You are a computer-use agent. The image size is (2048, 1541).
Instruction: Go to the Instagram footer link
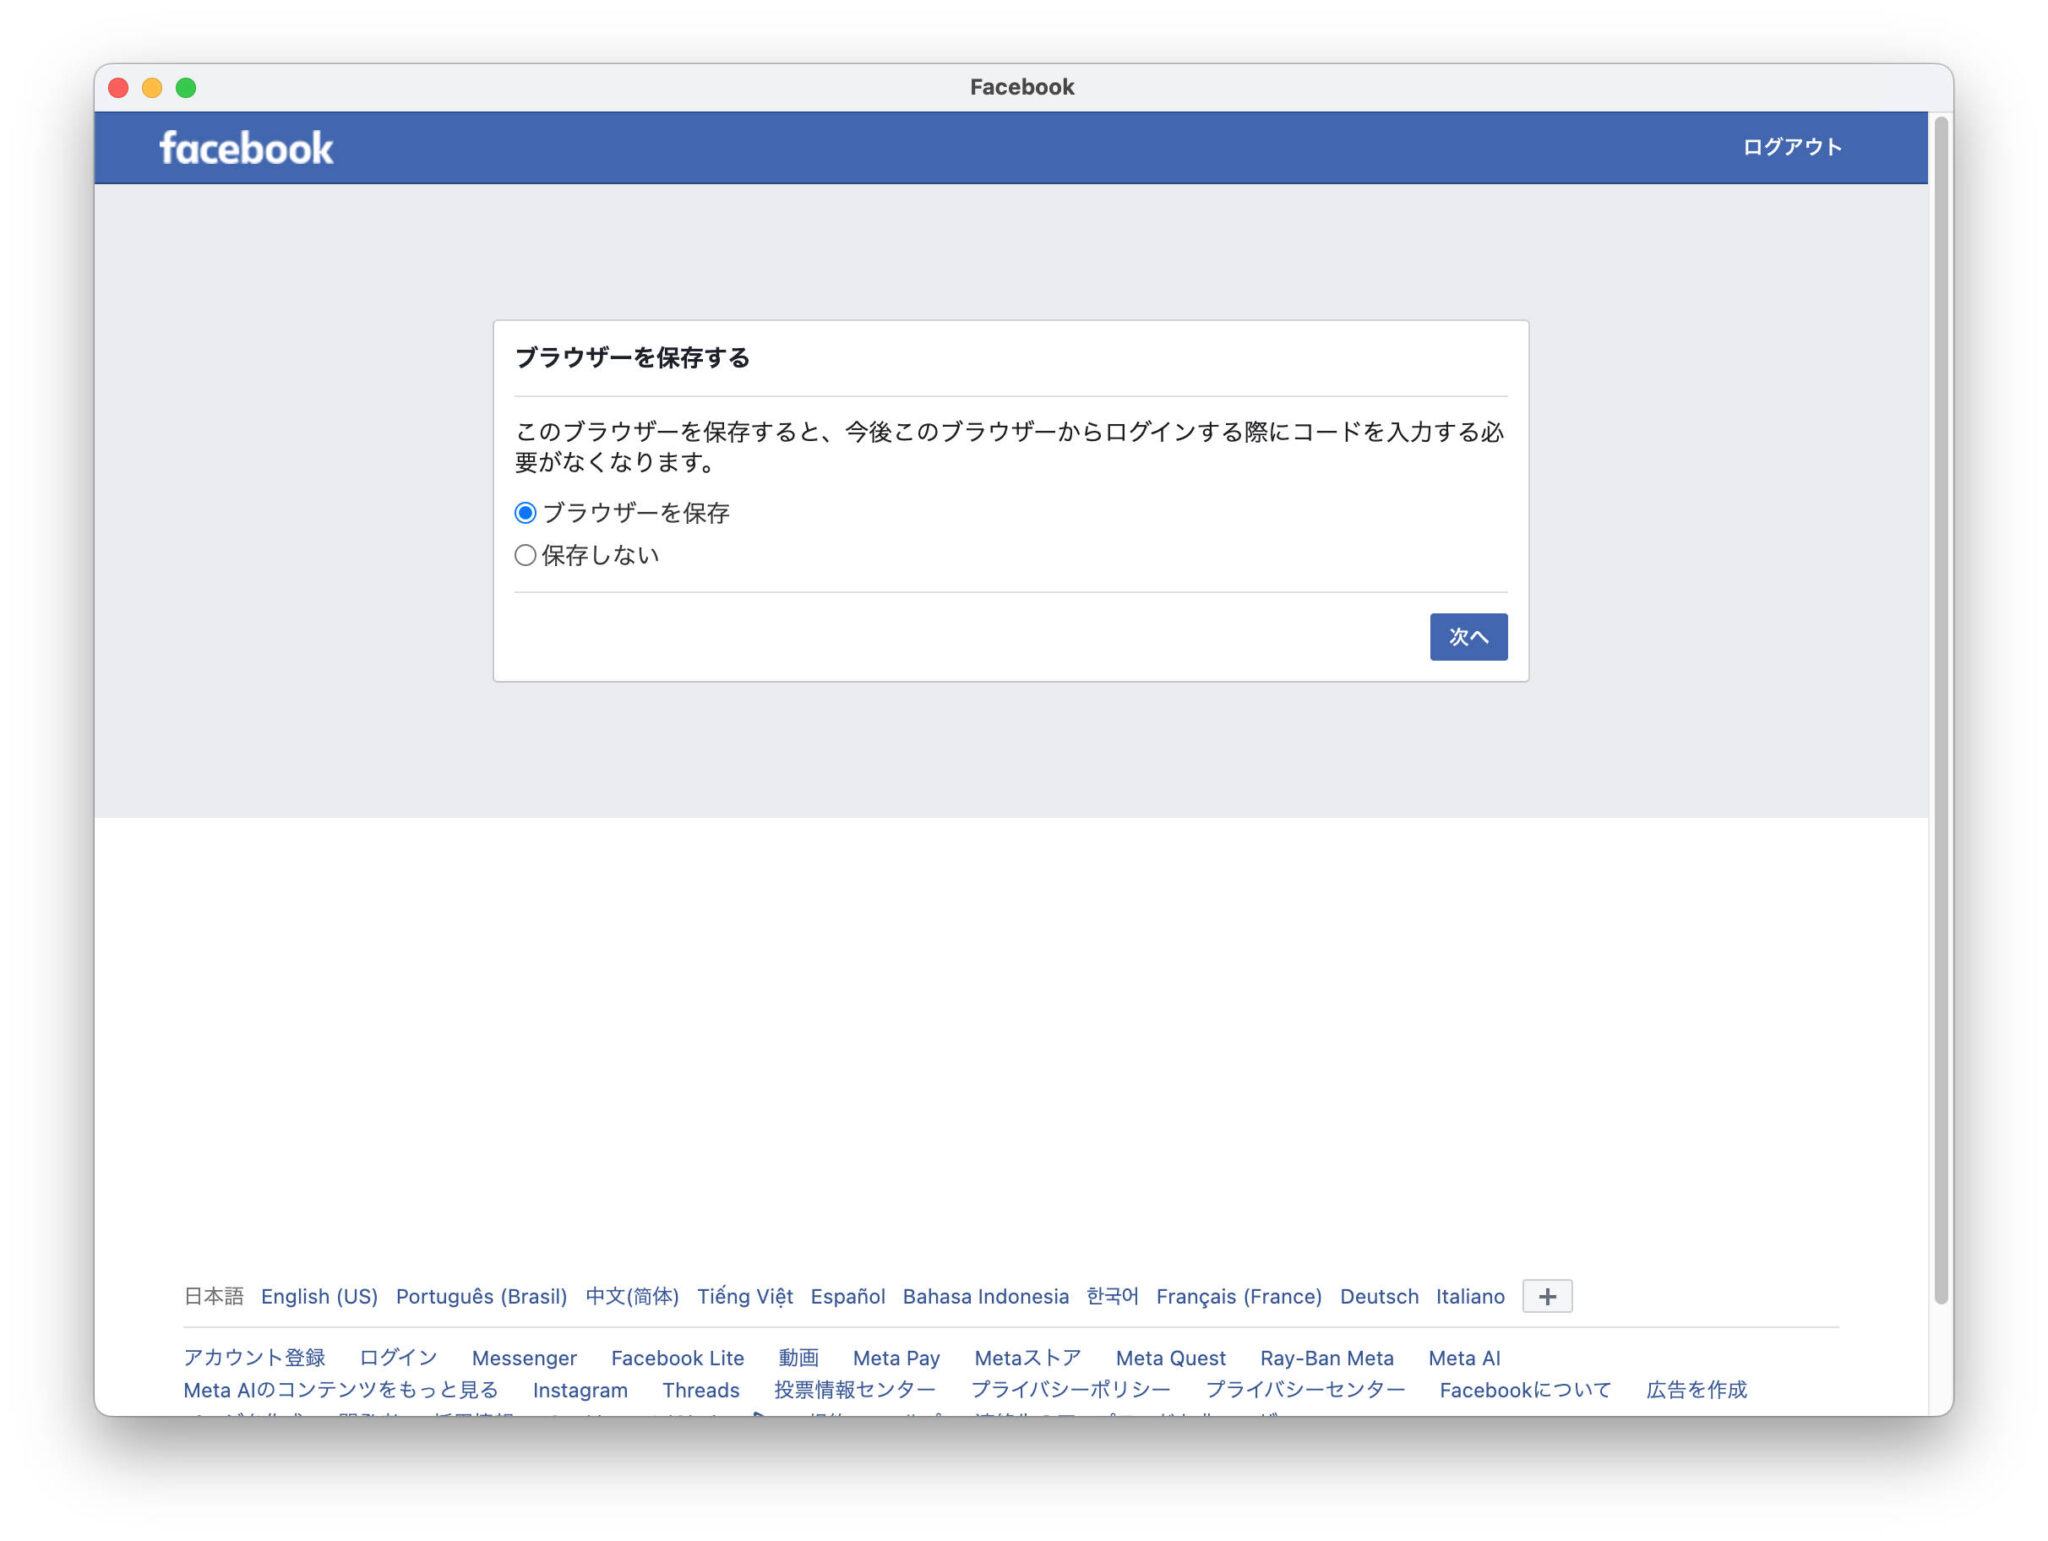click(x=580, y=1390)
